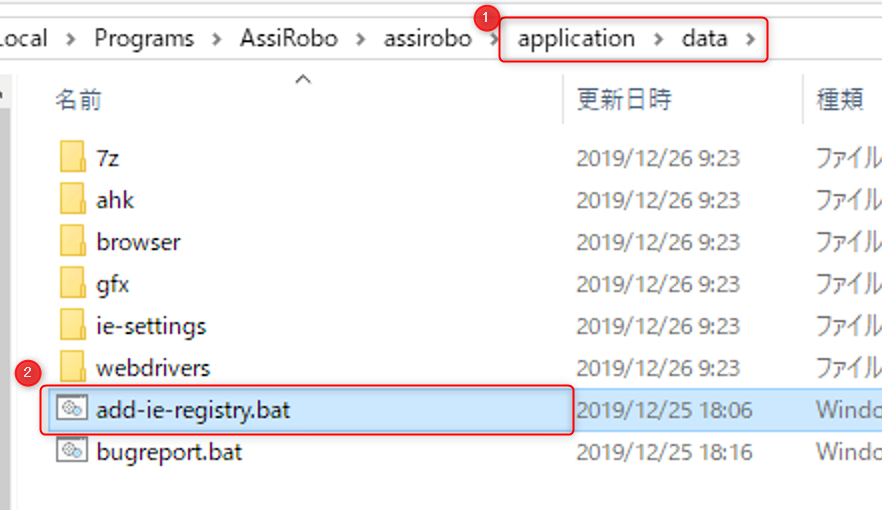Select the 7z folder icon

click(73, 156)
